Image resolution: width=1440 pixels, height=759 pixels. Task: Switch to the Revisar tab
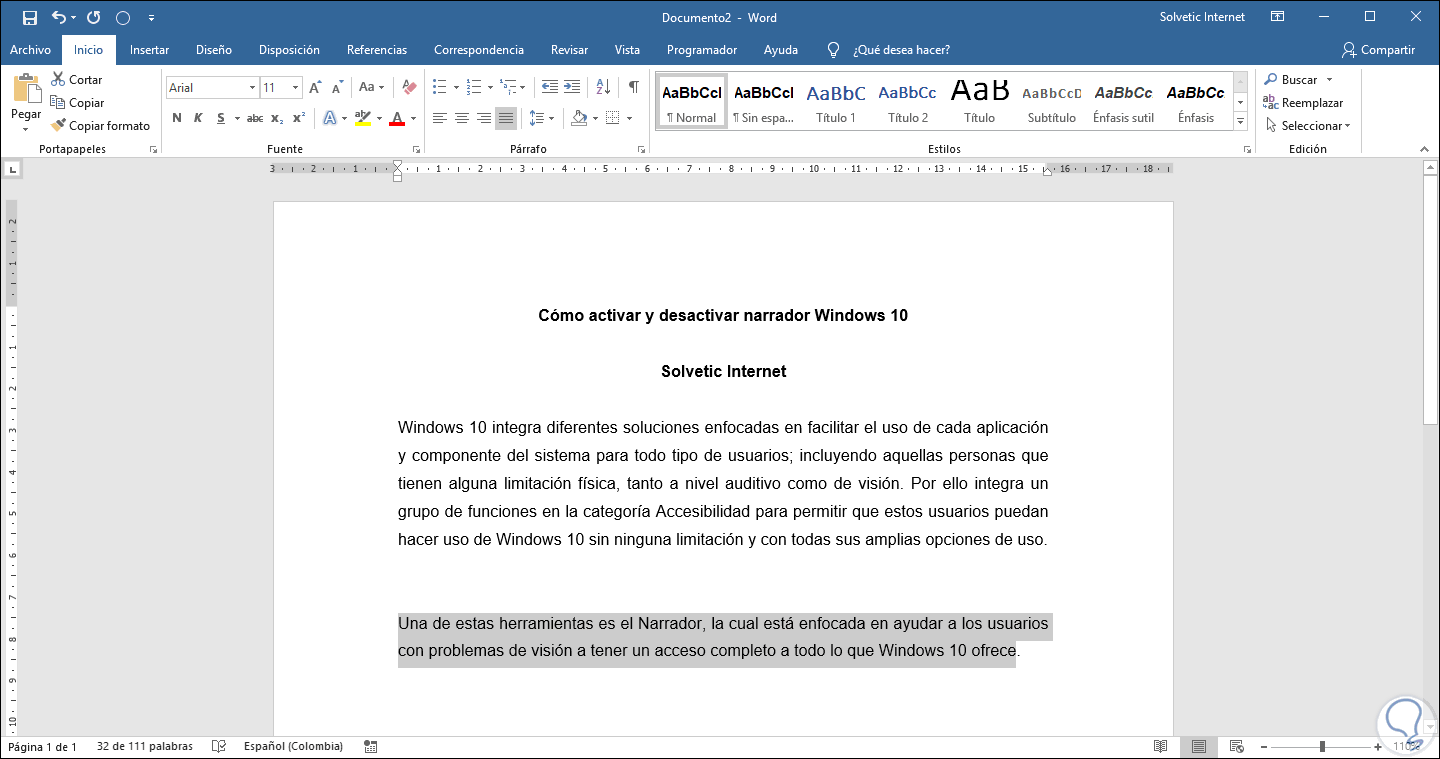click(570, 50)
